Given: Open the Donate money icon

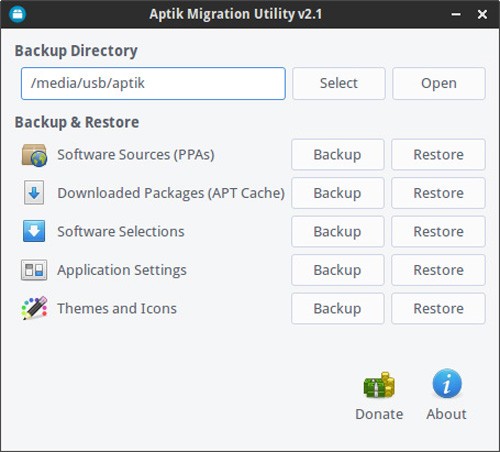Looking at the screenshot, I should (x=379, y=385).
